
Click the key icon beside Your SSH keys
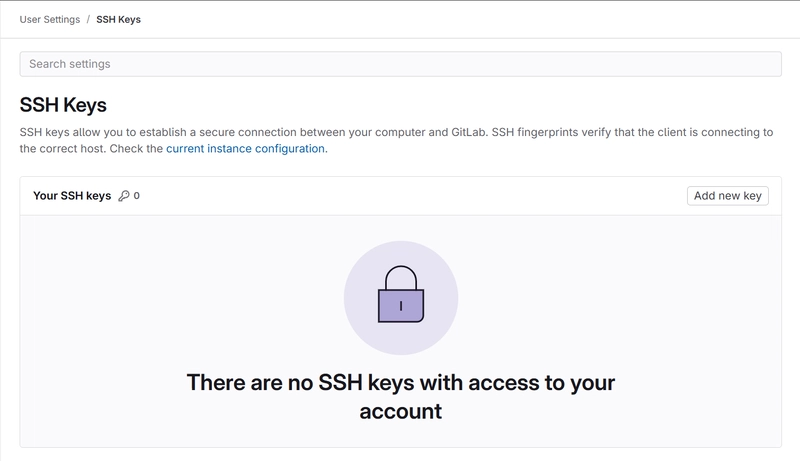(x=123, y=196)
